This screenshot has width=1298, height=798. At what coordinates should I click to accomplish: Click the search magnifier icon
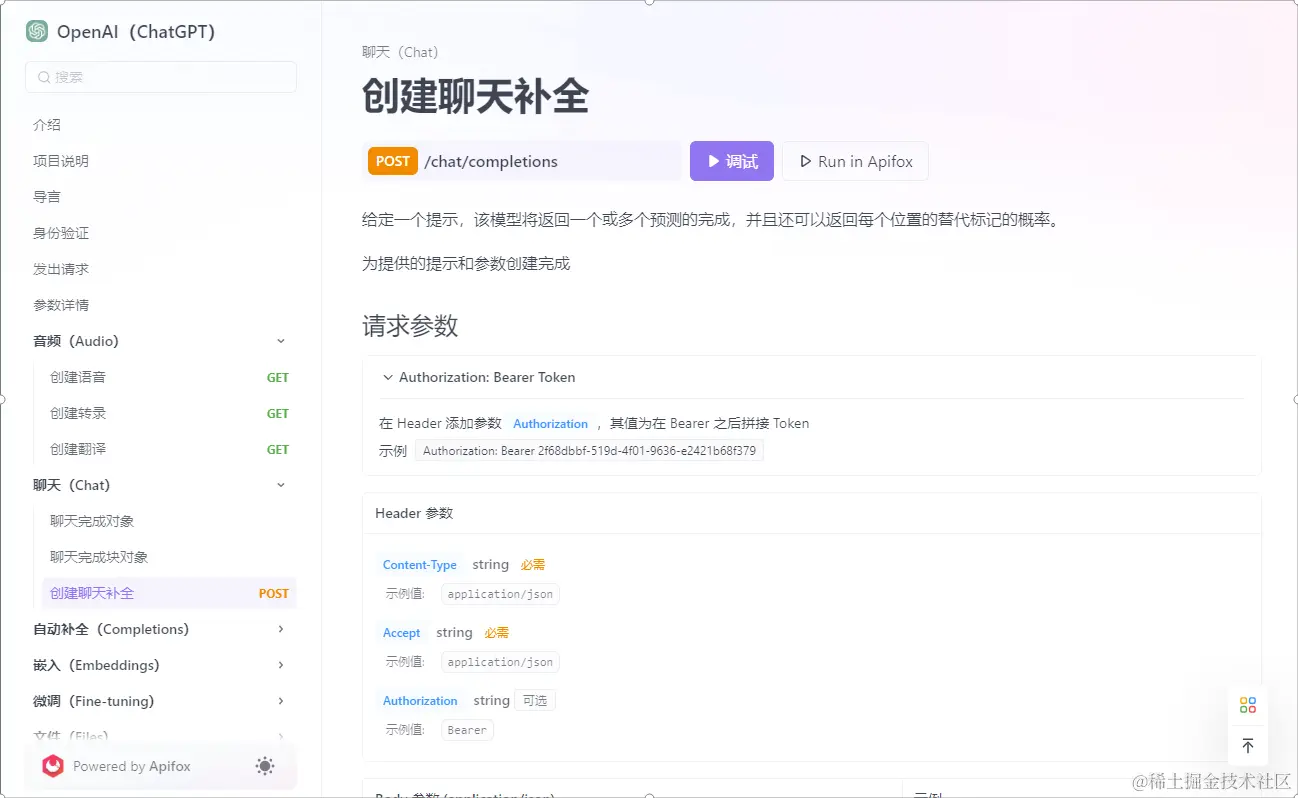[x=44, y=77]
